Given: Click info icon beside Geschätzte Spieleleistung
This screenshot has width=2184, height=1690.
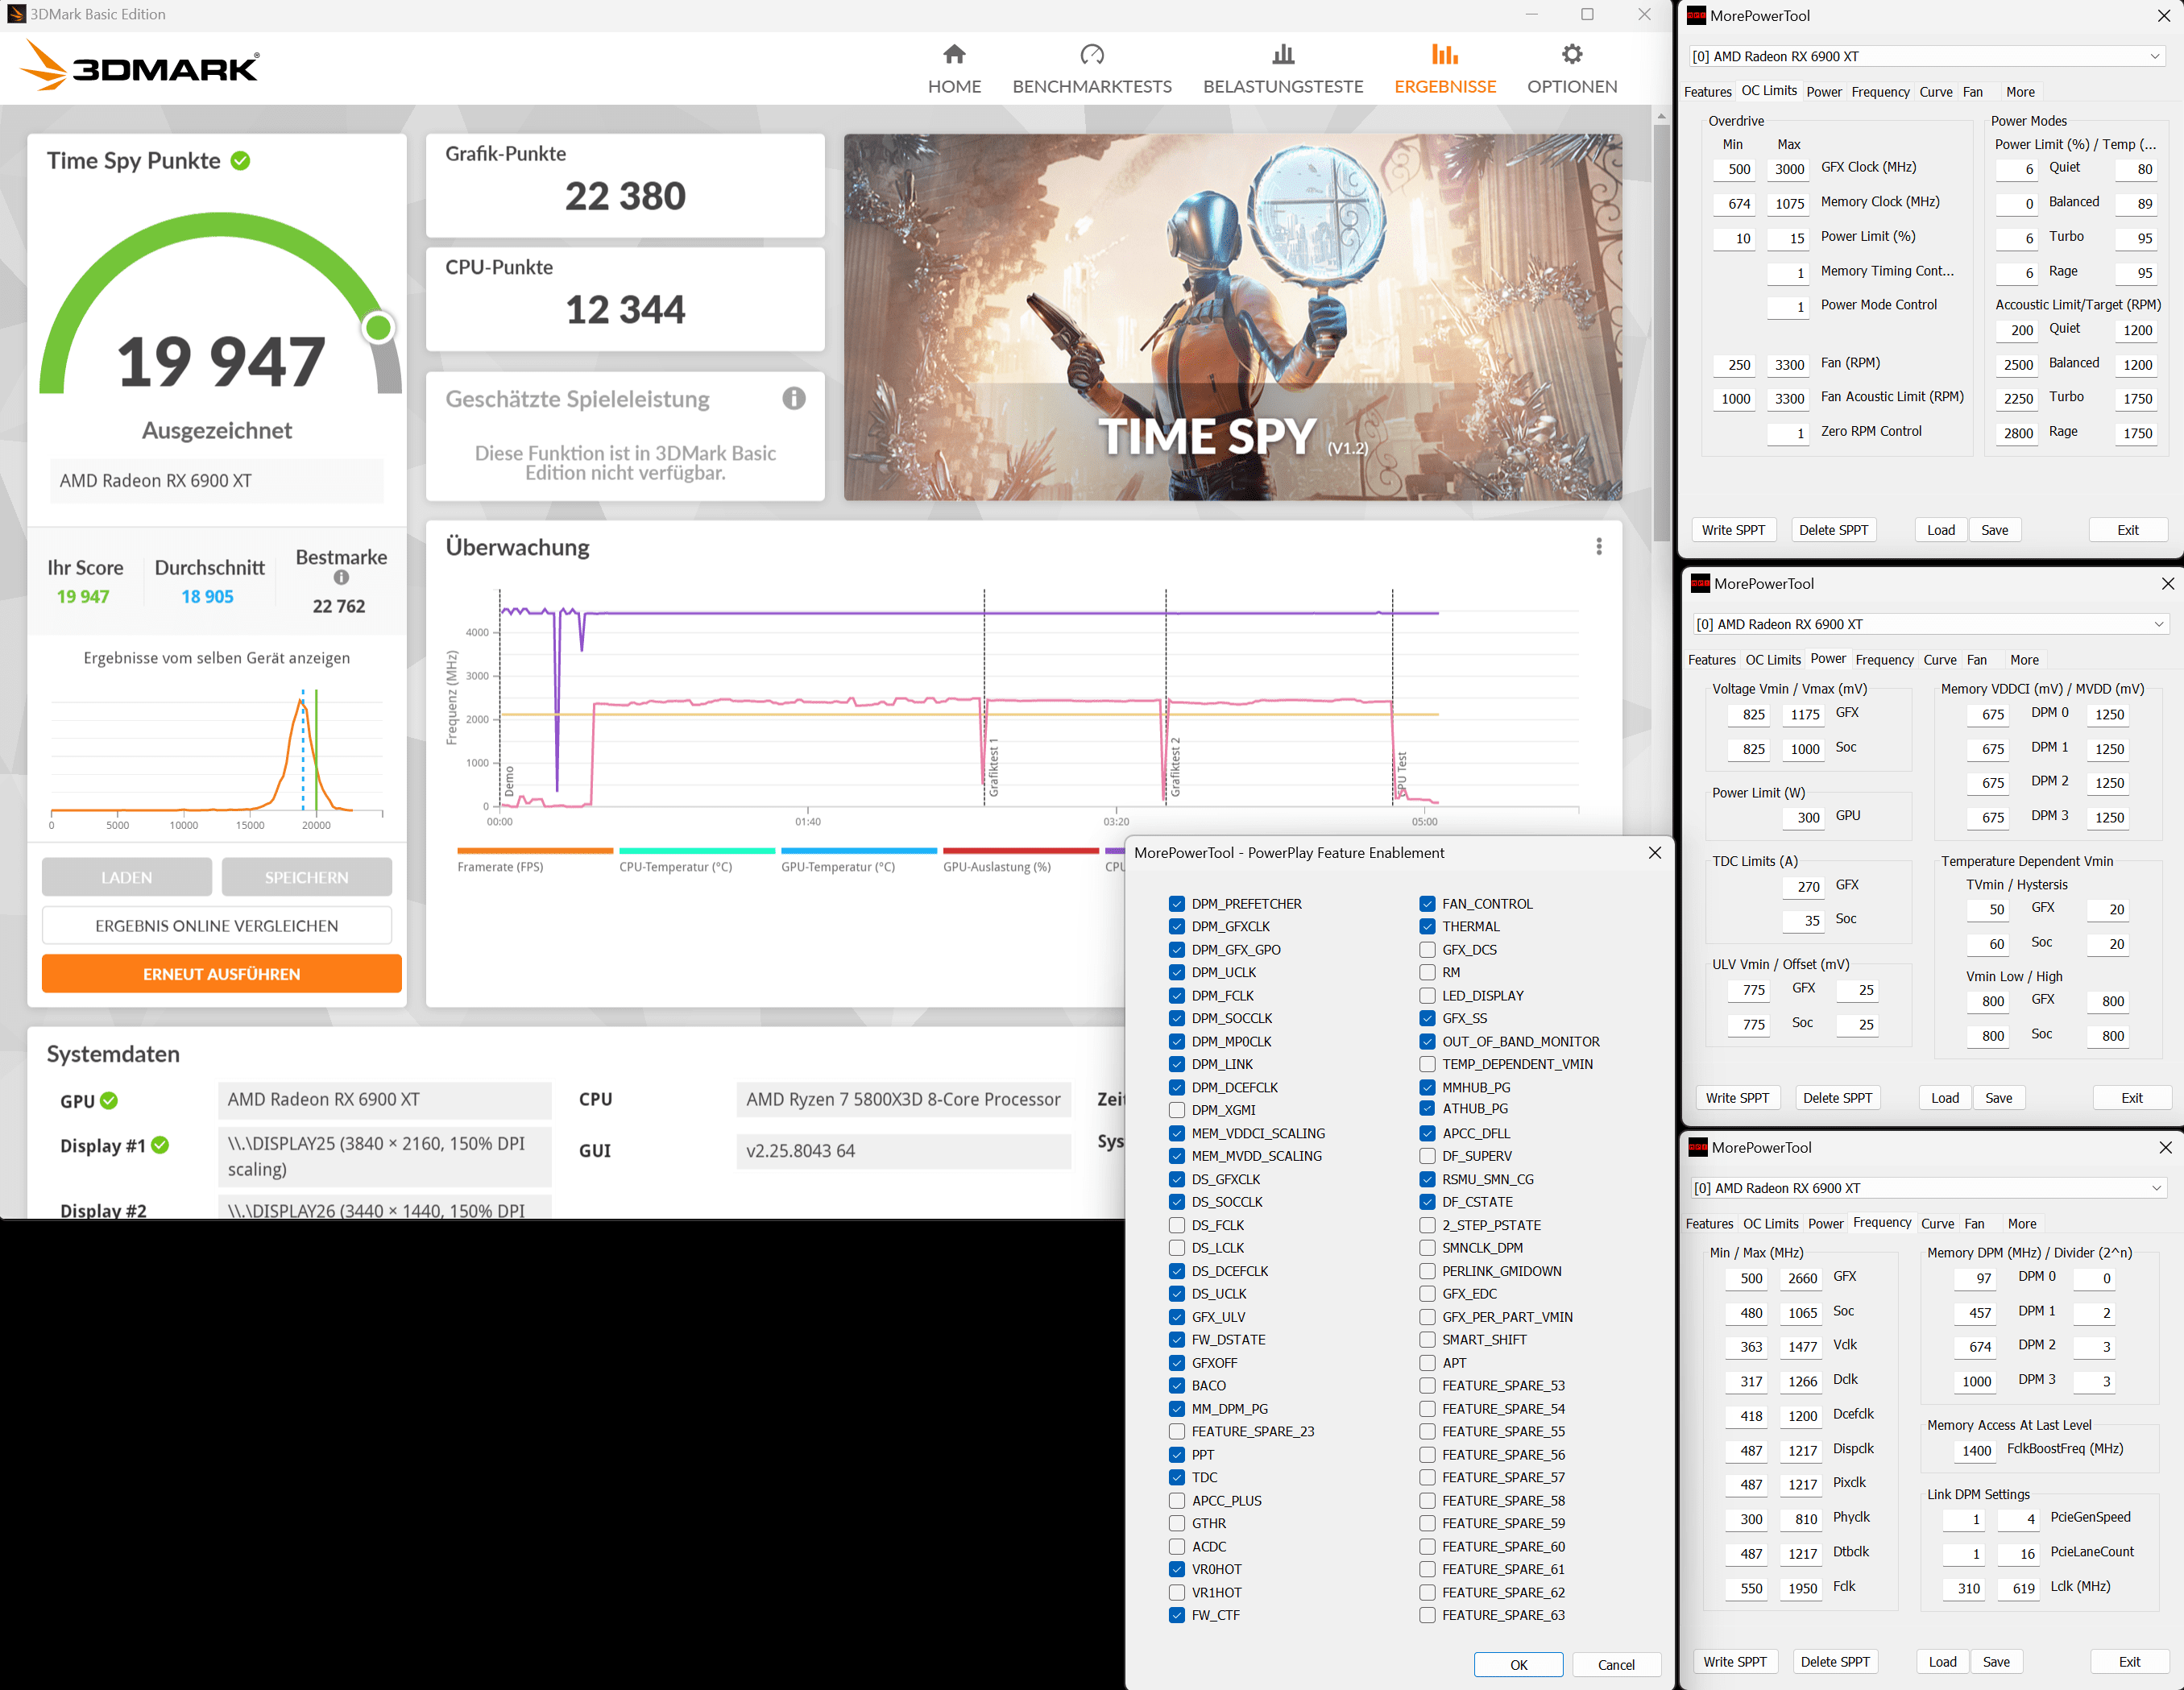Looking at the screenshot, I should click(794, 398).
